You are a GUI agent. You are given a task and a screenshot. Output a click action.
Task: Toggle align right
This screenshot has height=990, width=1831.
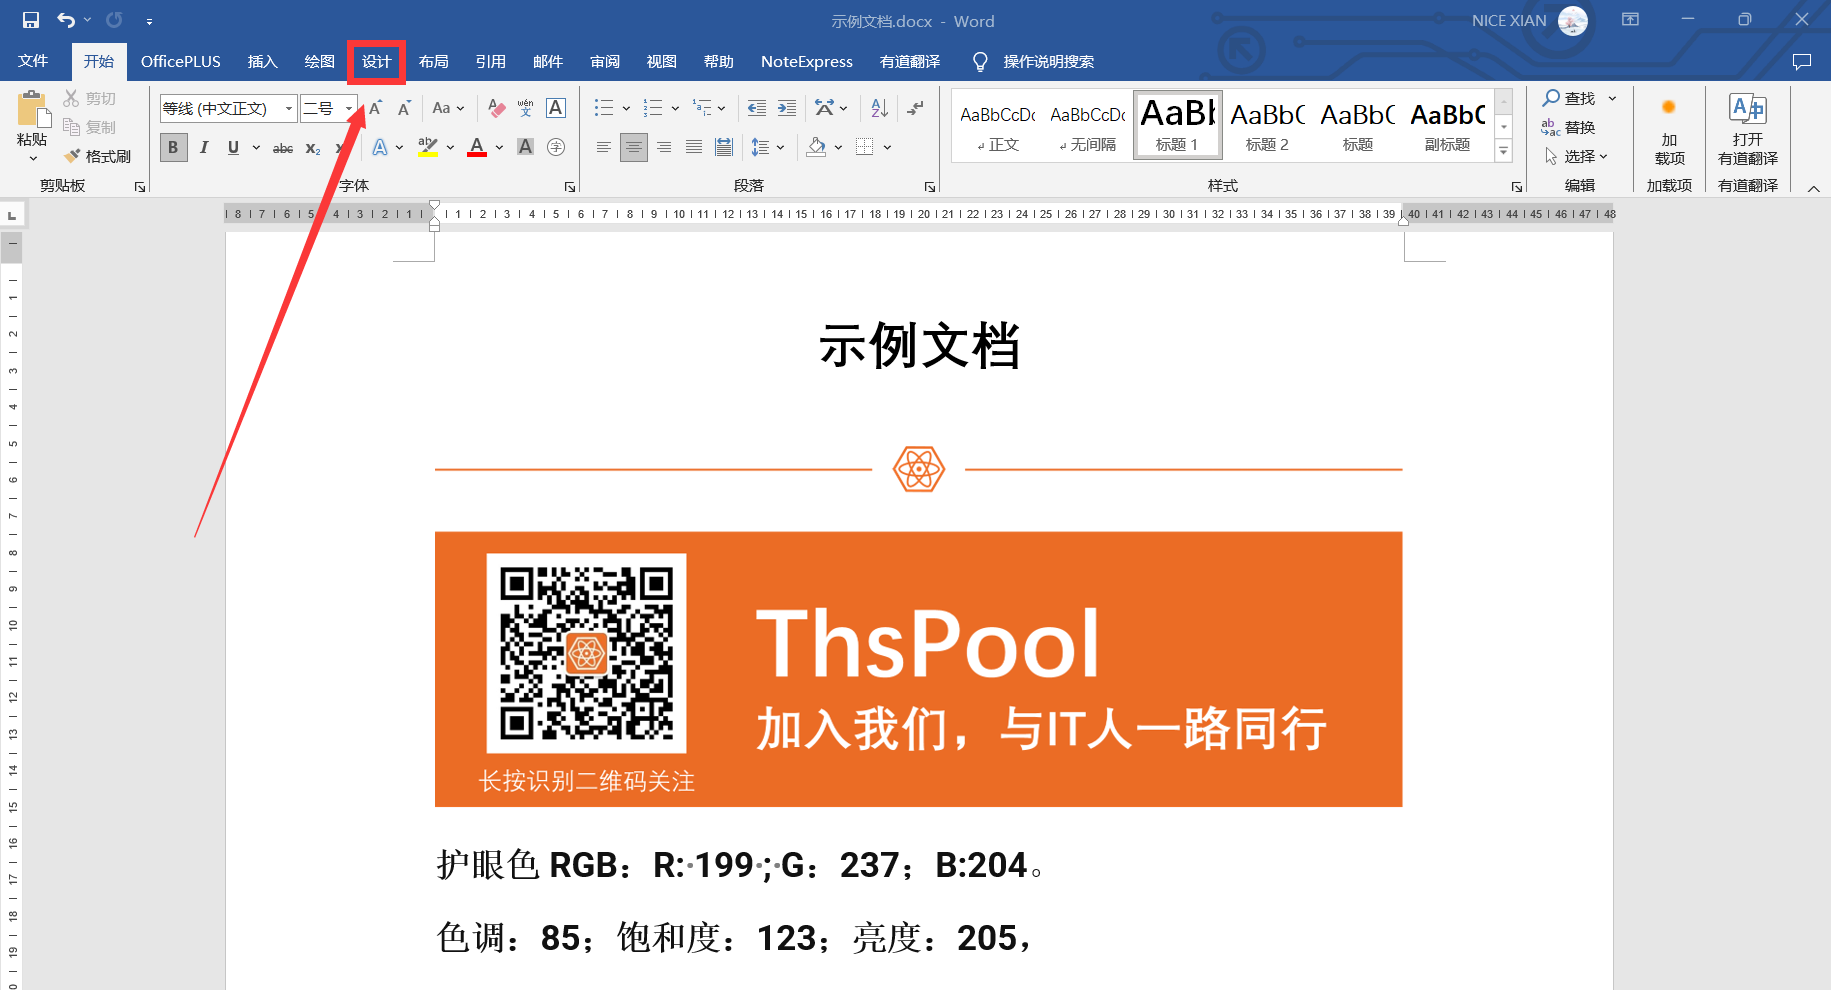pyautogui.click(x=664, y=147)
